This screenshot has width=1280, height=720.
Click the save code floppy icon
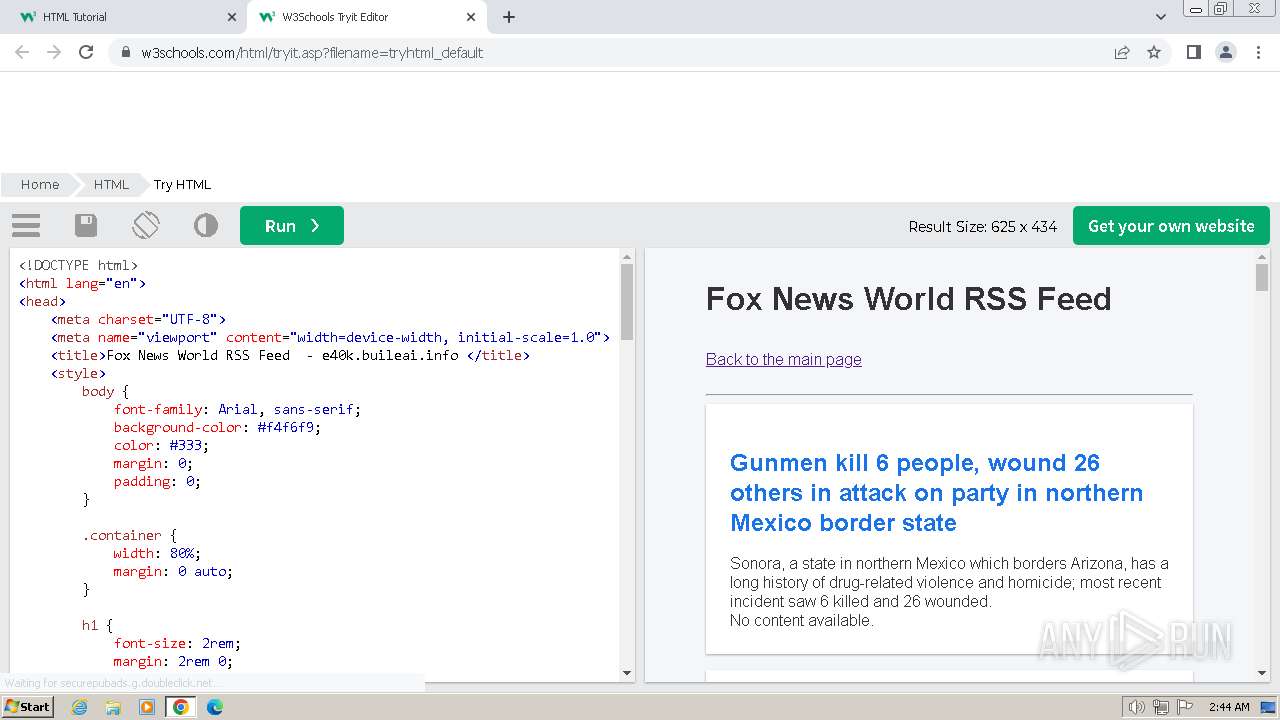click(86, 226)
